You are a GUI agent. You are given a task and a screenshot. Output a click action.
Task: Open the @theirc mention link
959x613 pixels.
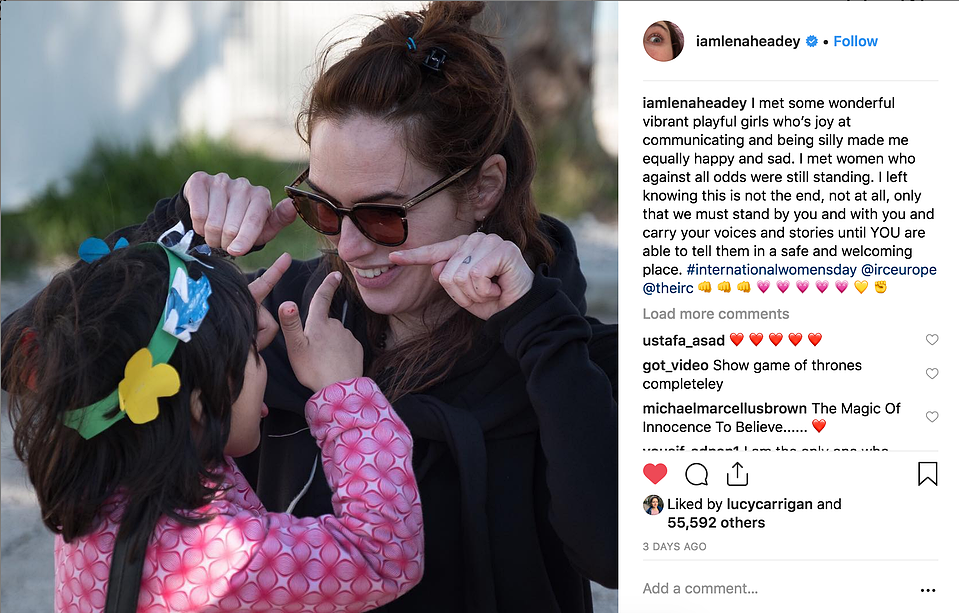pos(668,288)
